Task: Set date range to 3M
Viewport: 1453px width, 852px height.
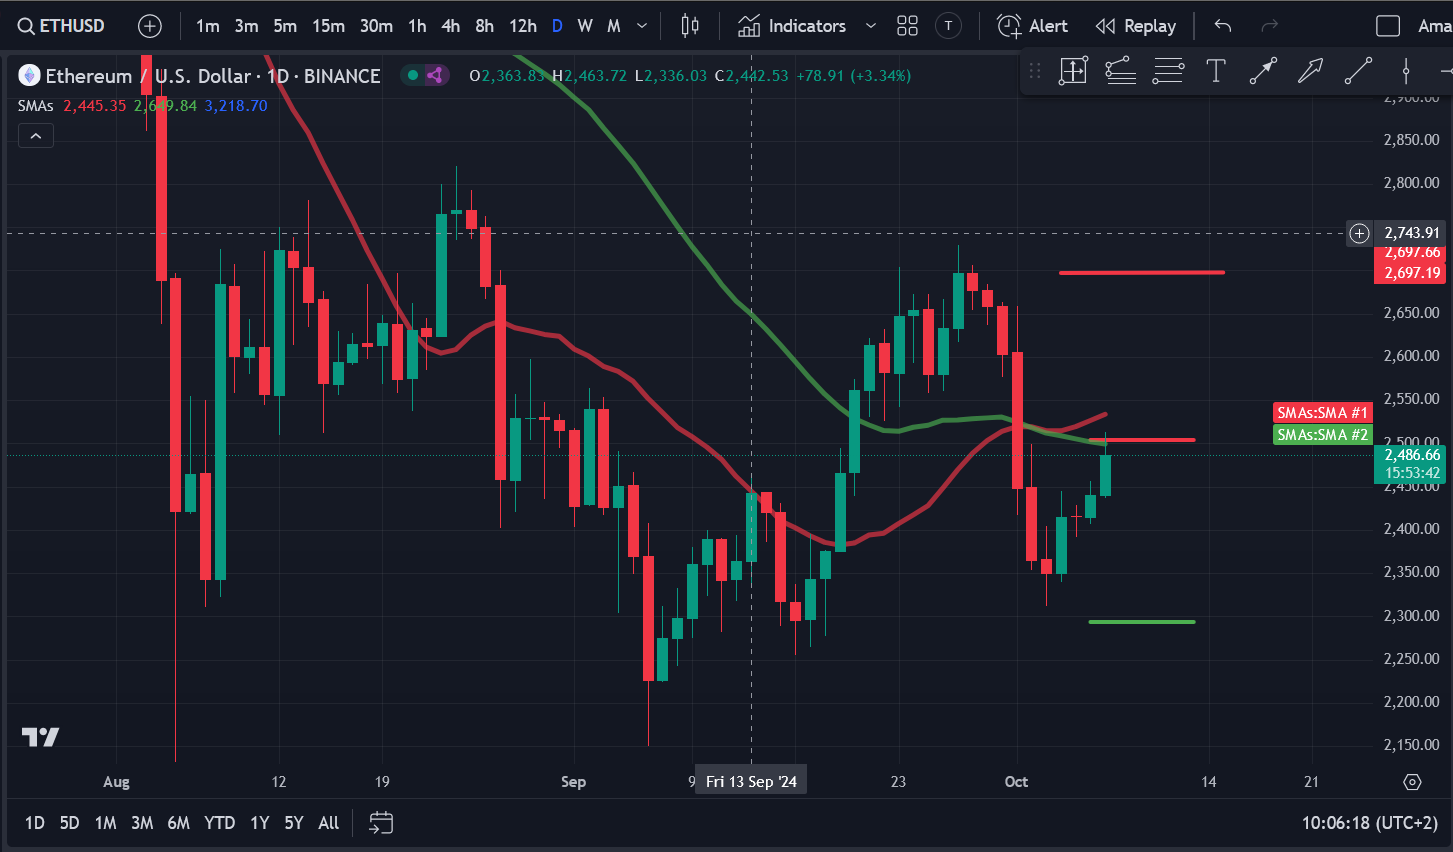Action: [x=142, y=823]
